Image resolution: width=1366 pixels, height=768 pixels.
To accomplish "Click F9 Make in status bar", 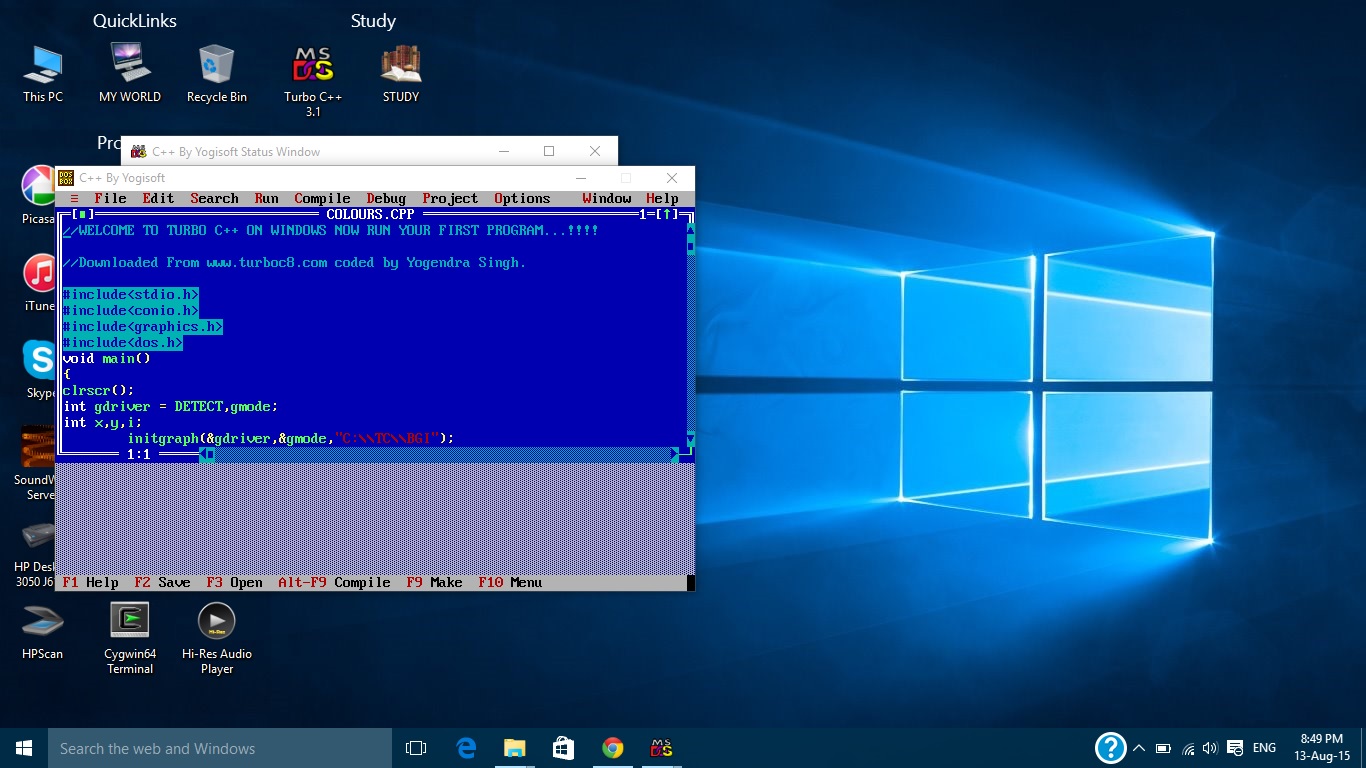I will (x=434, y=582).
